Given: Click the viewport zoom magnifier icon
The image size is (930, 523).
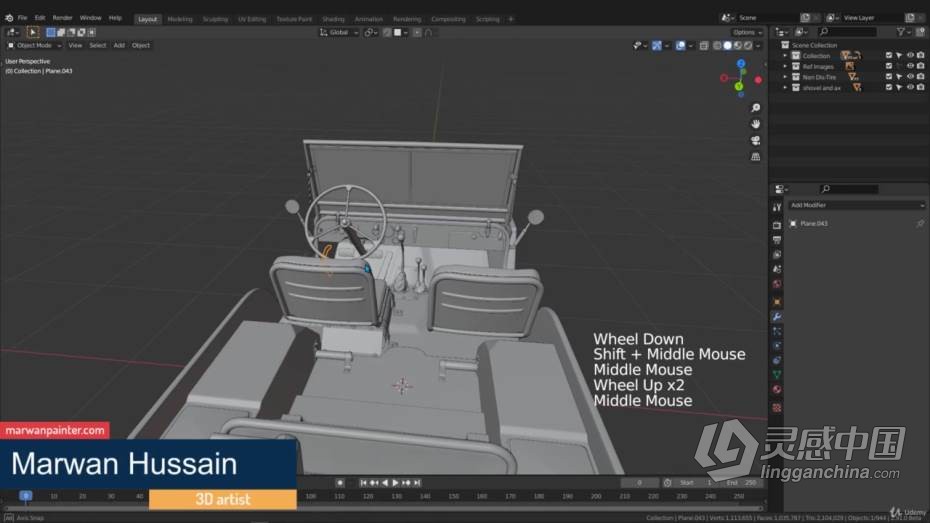Looking at the screenshot, I should pos(756,108).
